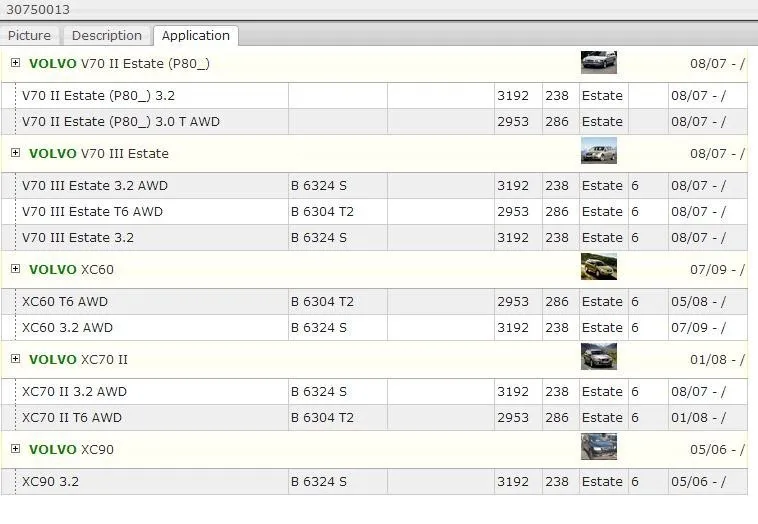Open the XC60 car thumbnail

599,266
